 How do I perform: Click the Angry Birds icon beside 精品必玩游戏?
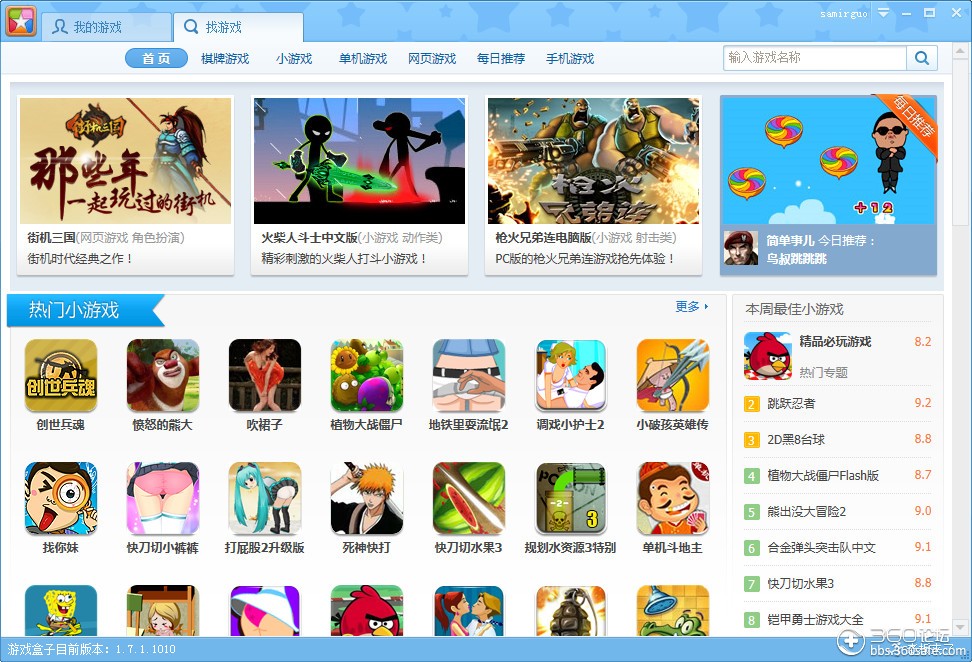767,356
